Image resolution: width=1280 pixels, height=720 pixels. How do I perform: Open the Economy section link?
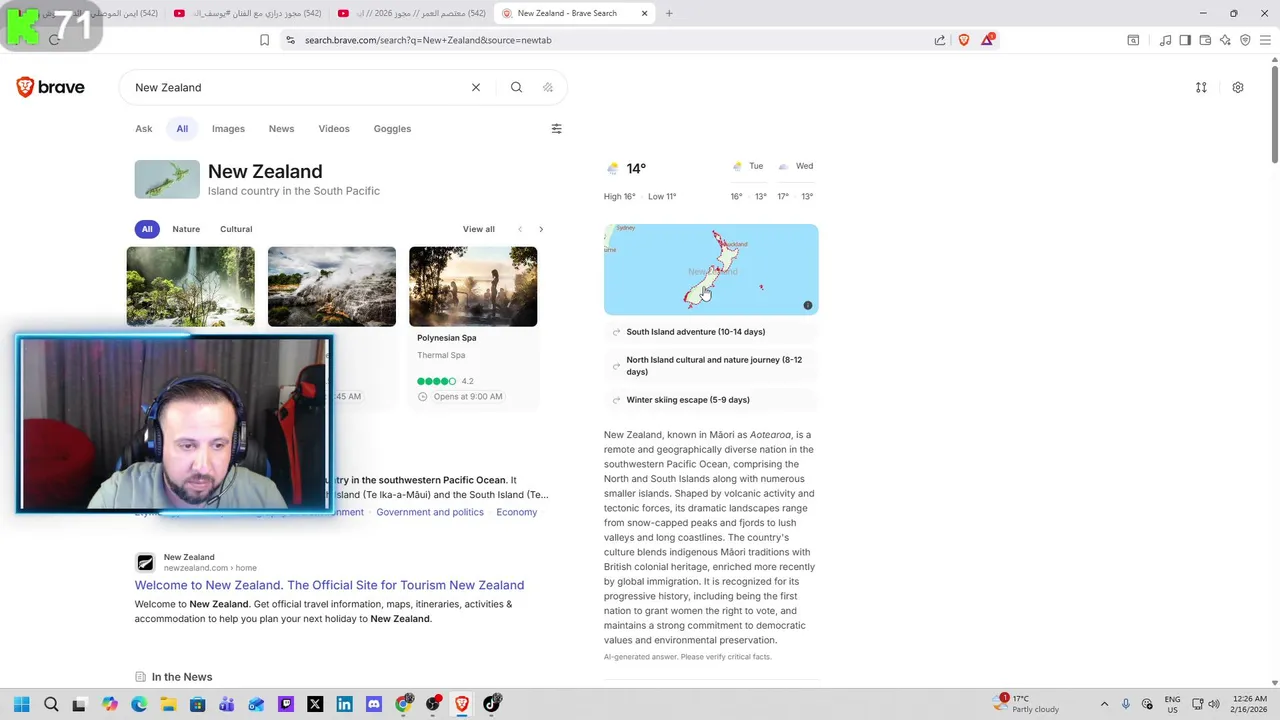click(x=517, y=512)
